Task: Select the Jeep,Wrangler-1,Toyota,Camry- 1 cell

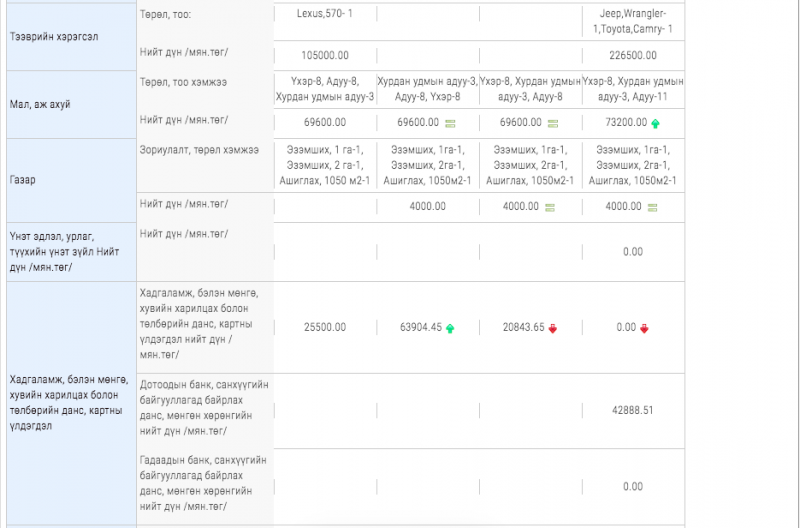Action: pyautogui.click(x=632, y=22)
